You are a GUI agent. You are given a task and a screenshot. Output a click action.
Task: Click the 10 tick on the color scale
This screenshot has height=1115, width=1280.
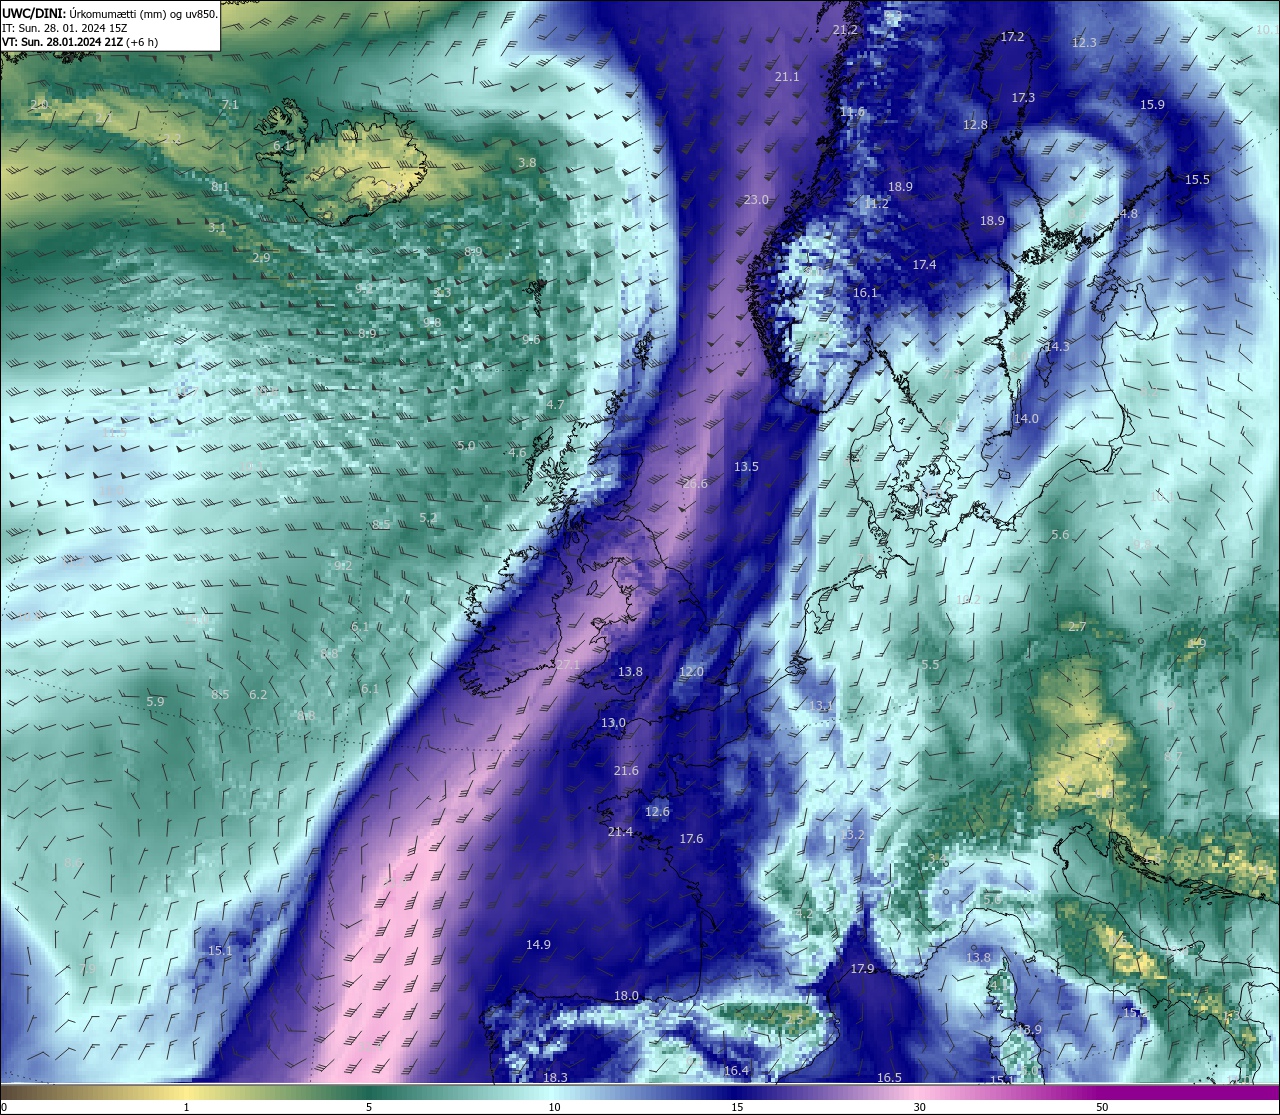click(x=554, y=1106)
